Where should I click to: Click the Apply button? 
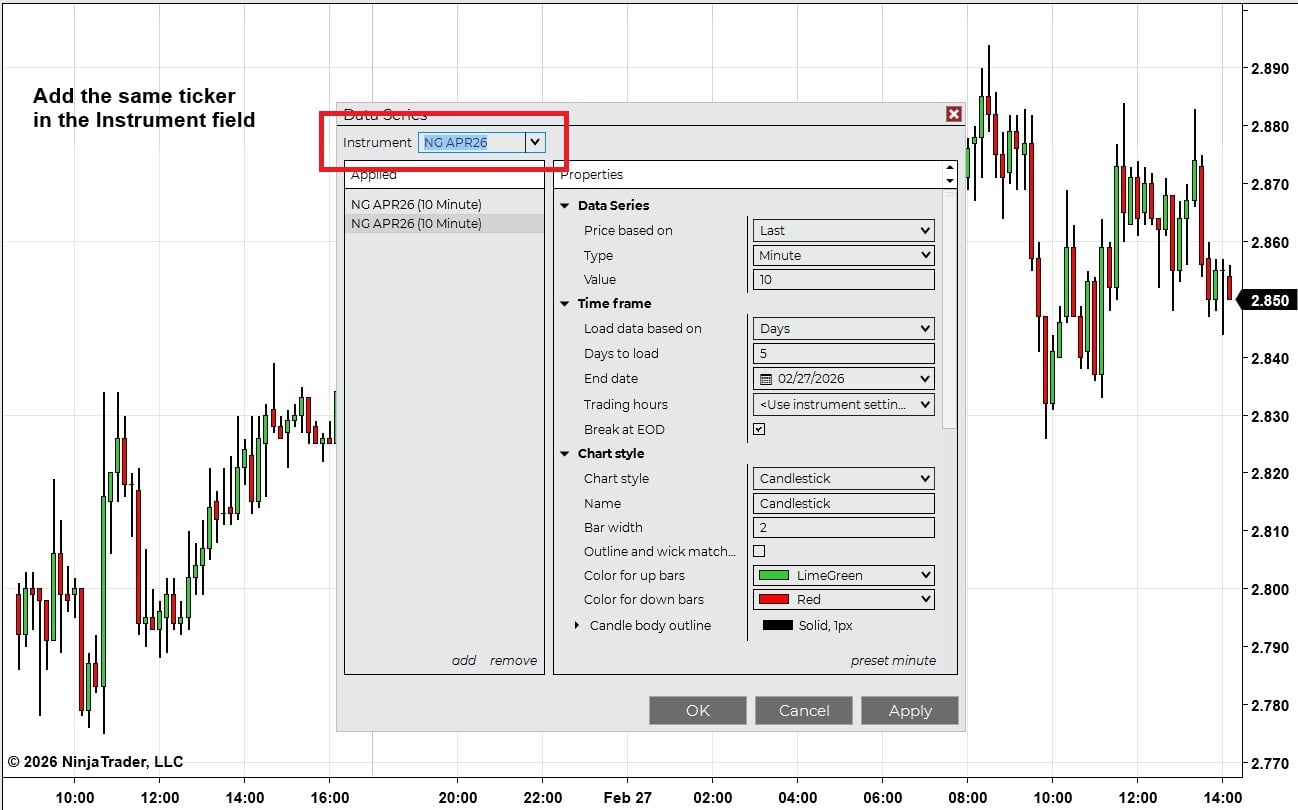[909, 710]
